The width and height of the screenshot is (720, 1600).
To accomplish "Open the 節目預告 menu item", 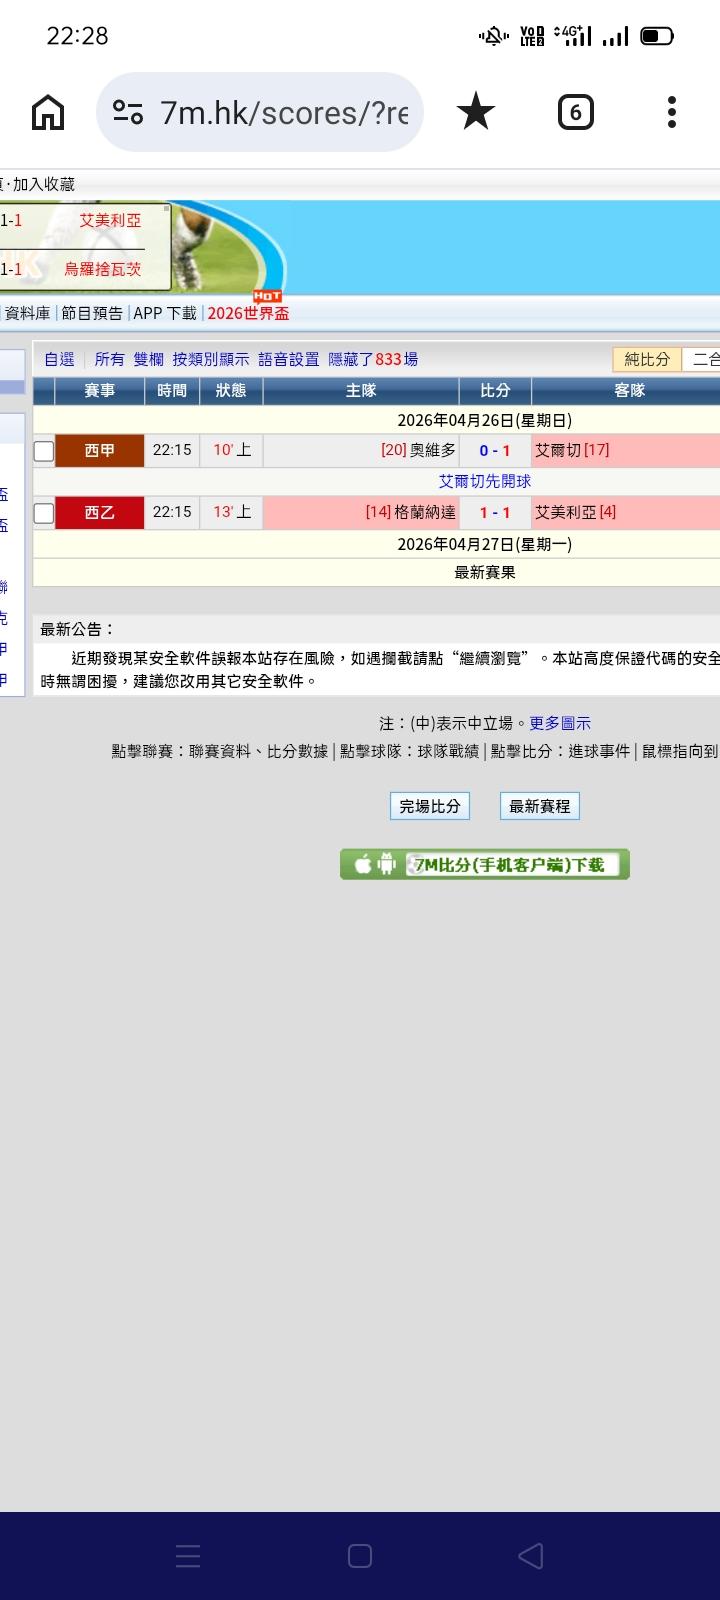I will 92,313.
